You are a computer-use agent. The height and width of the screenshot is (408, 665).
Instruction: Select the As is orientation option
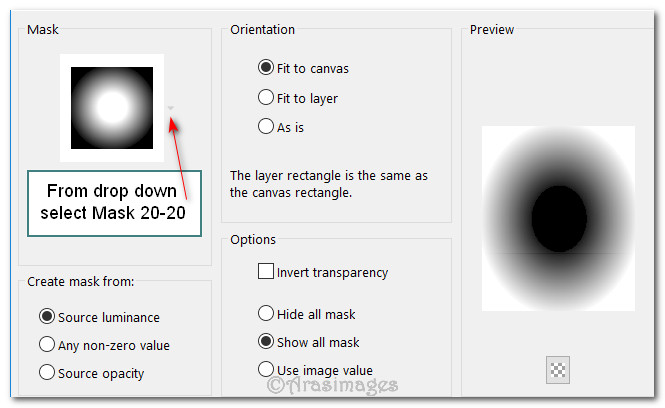click(x=266, y=126)
